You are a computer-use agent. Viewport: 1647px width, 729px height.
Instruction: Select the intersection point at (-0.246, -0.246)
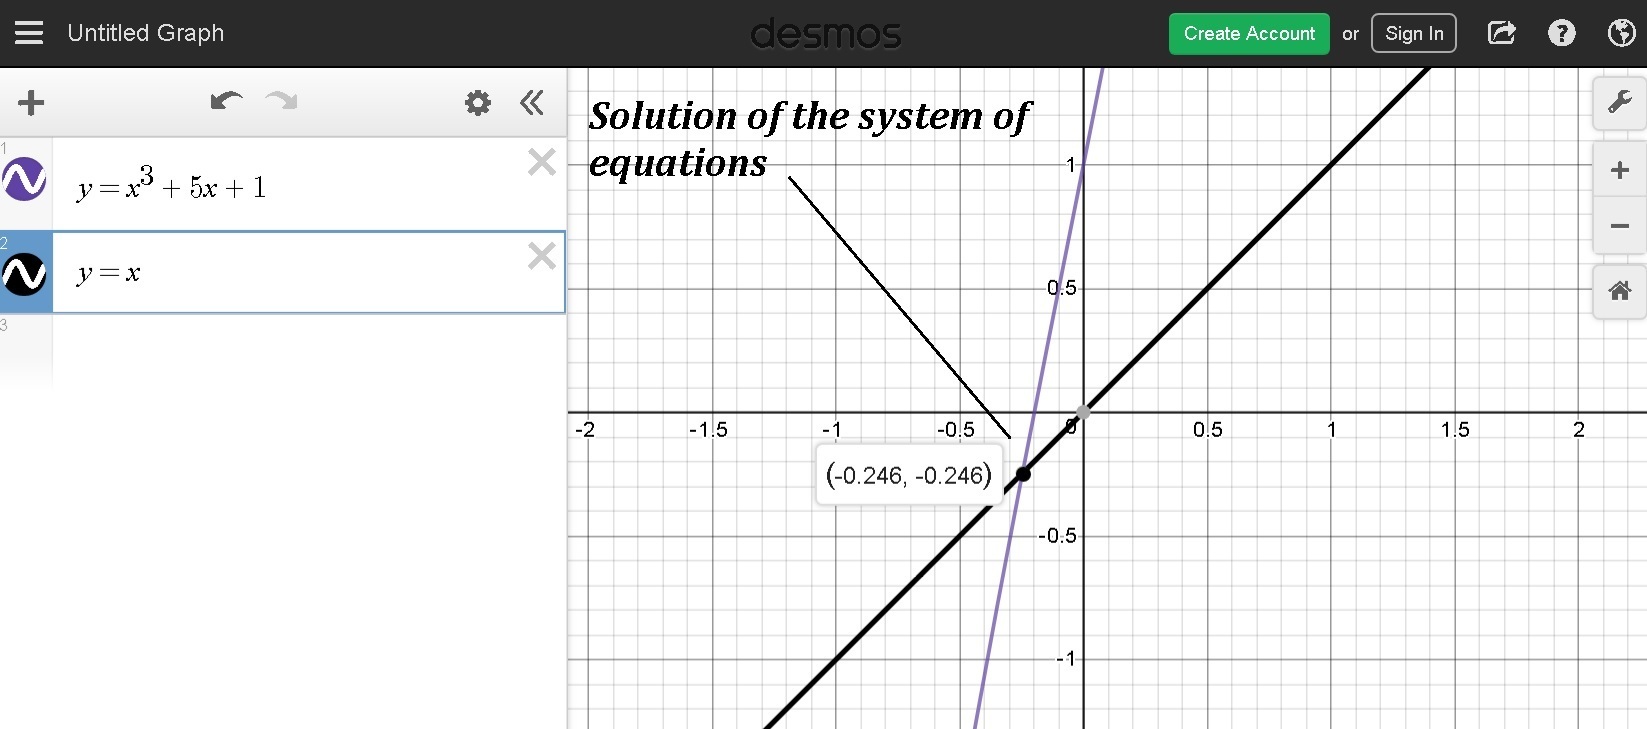pos(1023,473)
